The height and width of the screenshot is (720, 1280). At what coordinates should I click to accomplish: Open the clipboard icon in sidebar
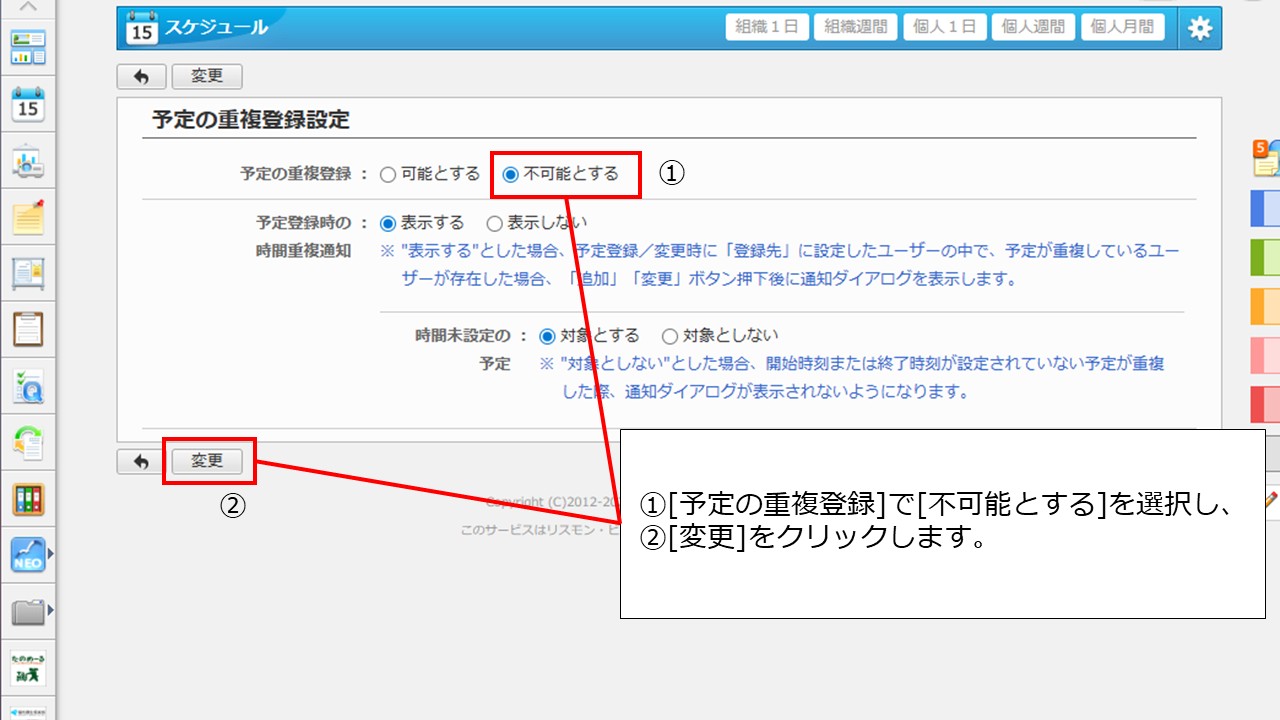[x=28, y=328]
